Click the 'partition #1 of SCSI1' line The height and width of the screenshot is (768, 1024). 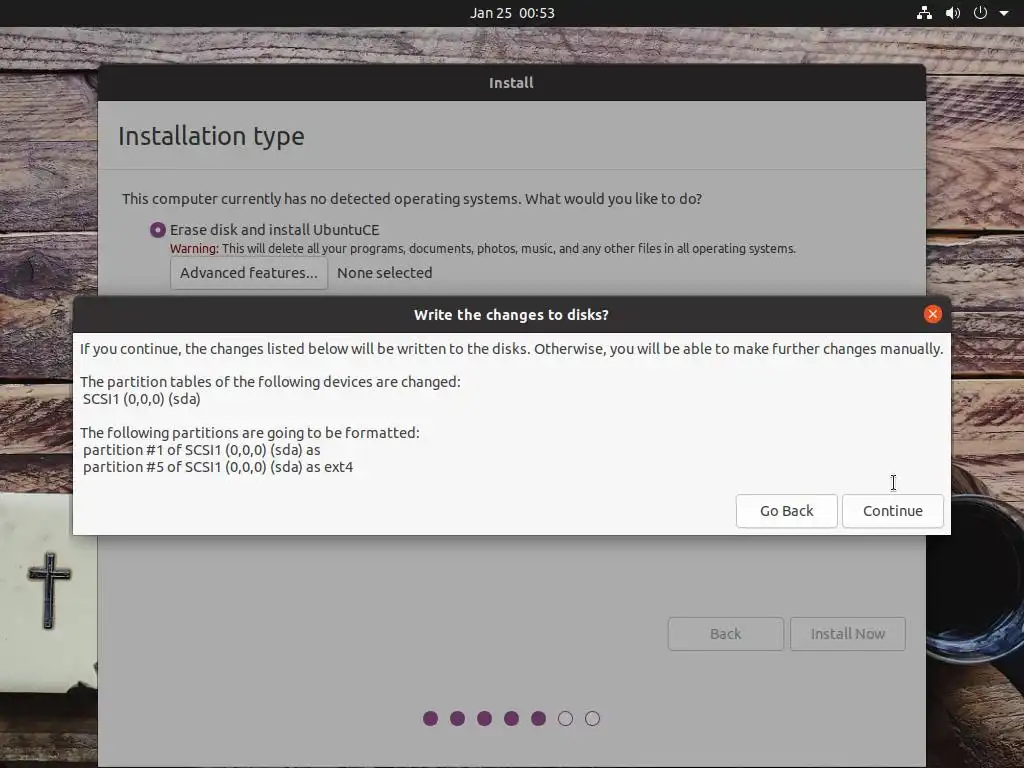(x=202, y=450)
